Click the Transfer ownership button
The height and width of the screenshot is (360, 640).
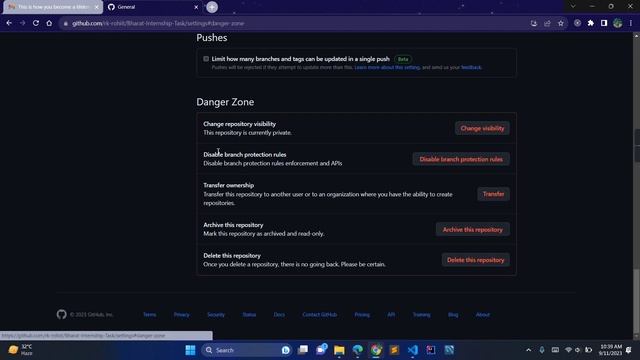pos(493,194)
